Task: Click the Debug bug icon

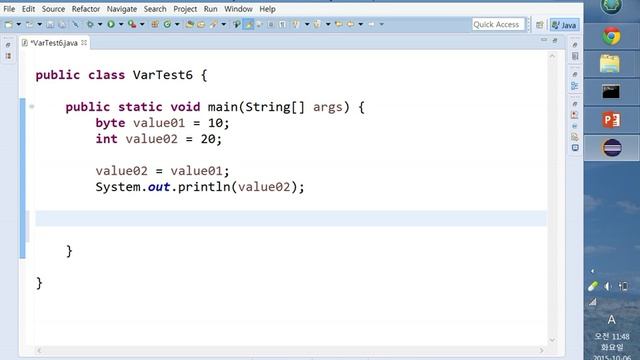Action: point(90,24)
